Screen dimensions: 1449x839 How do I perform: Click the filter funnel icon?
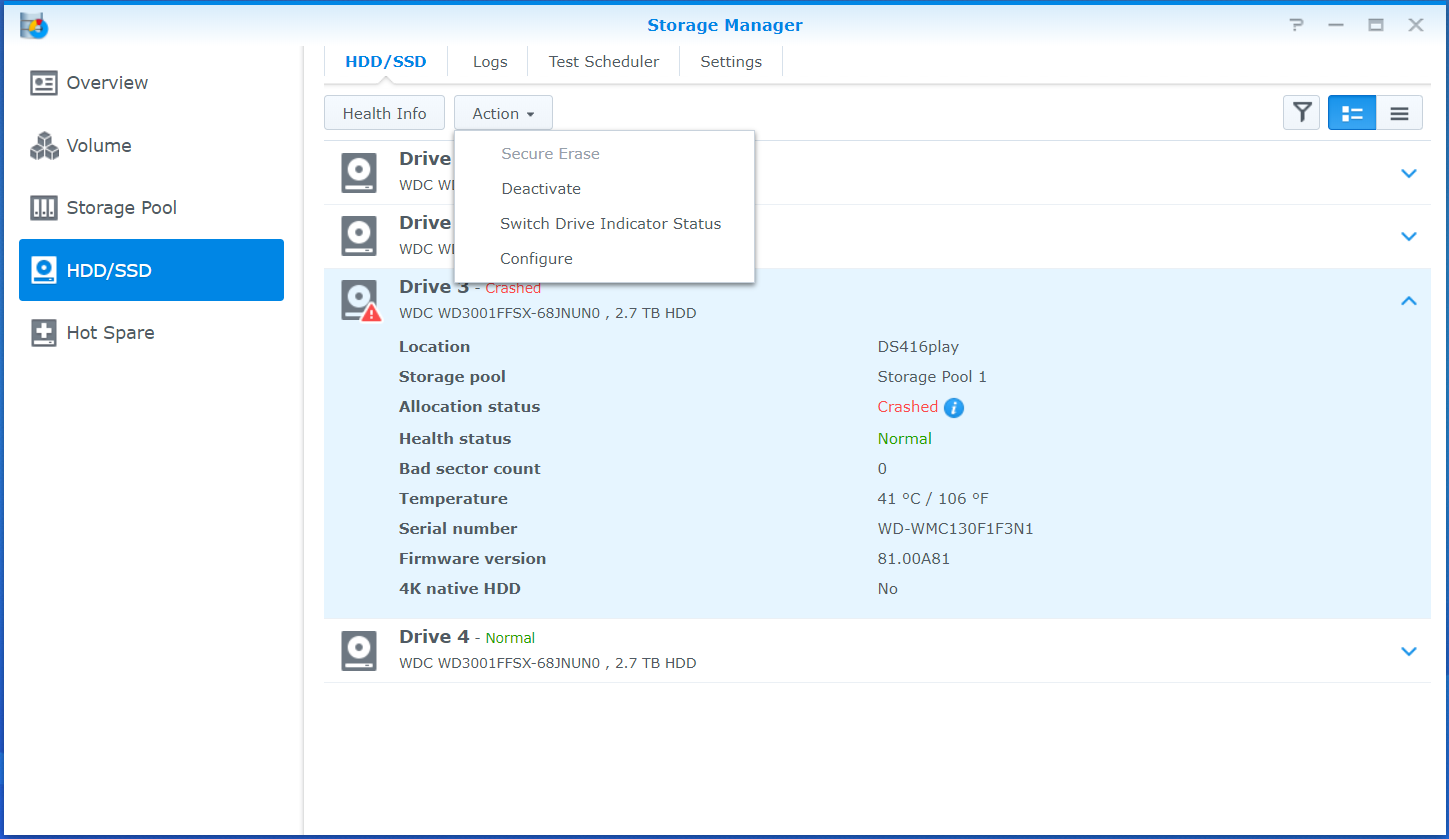click(x=1302, y=113)
